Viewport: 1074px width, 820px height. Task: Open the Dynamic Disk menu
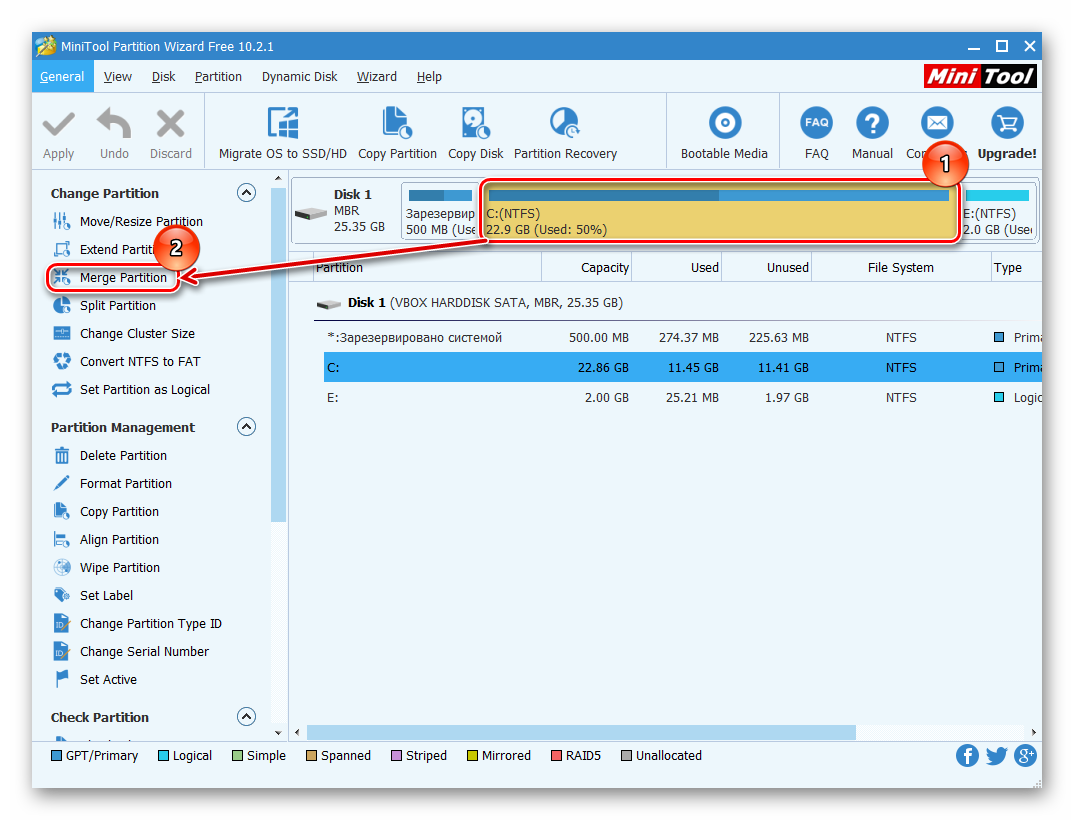click(x=299, y=77)
